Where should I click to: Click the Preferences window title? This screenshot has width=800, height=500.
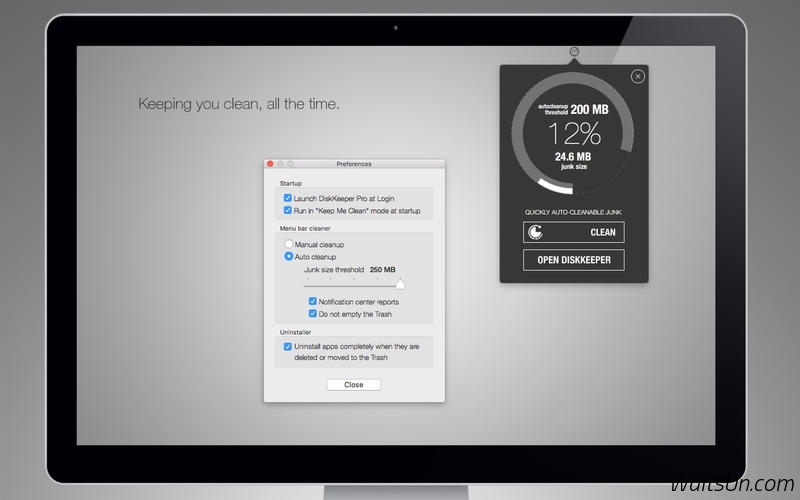coord(354,164)
